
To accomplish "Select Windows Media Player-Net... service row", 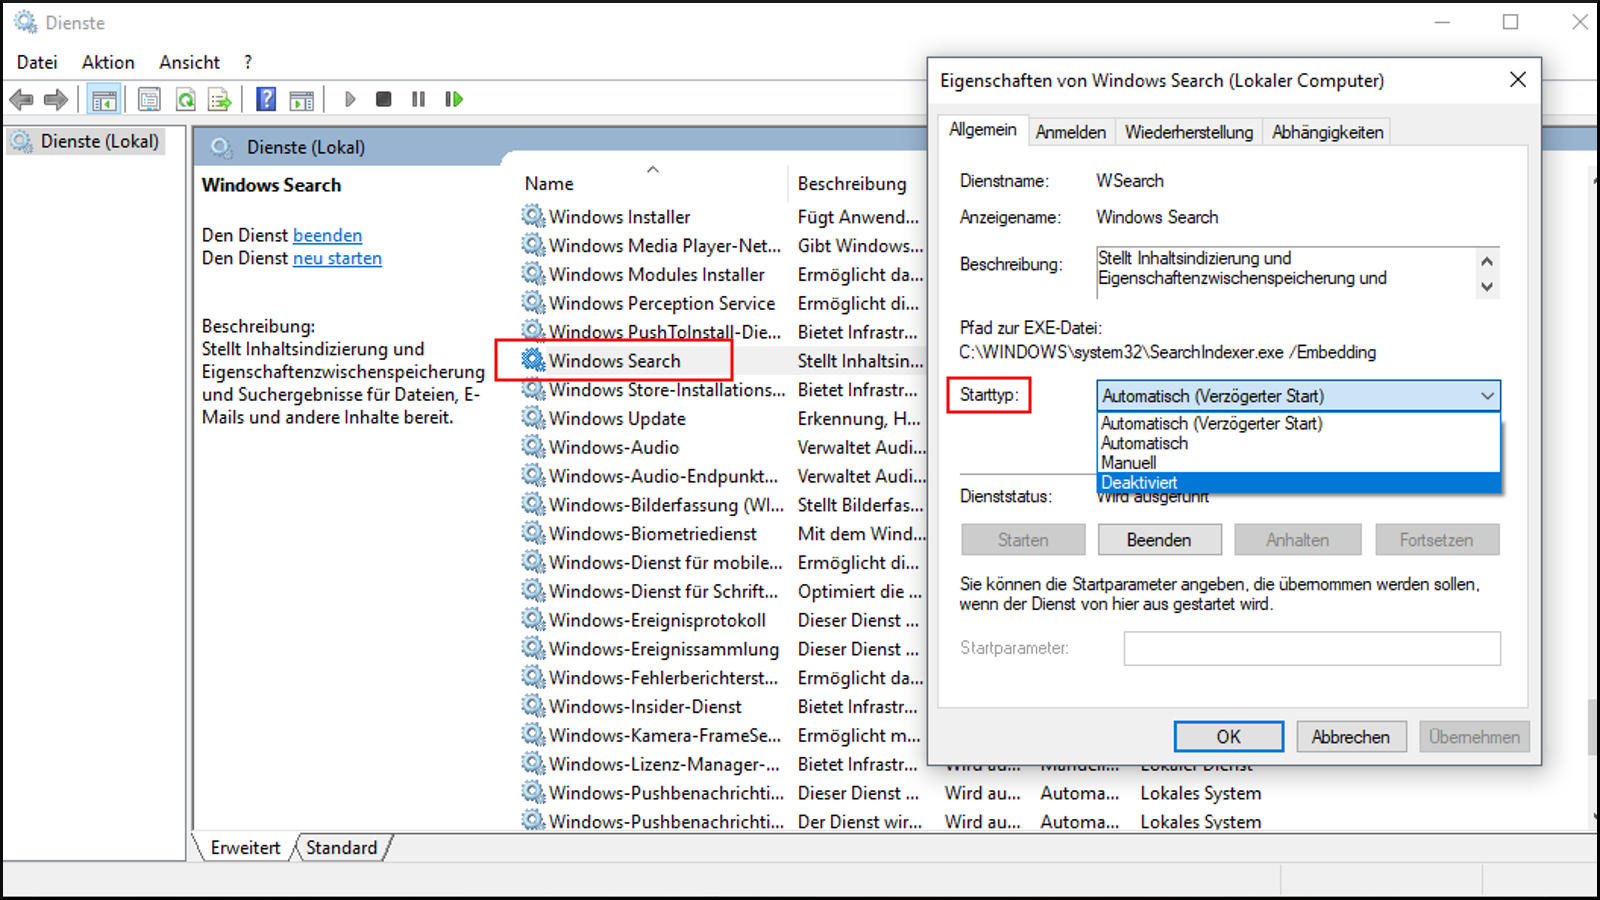I will coord(722,245).
